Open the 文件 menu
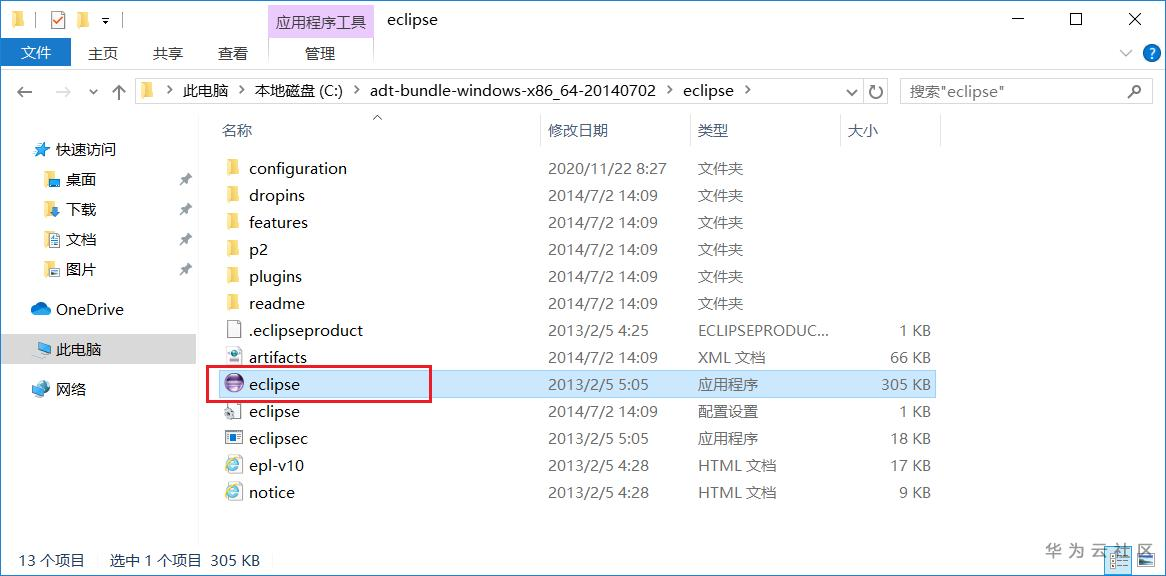Image resolution: width=1166 pixels, height=576 pixels. pyautogui.click(x=36, y=53)
